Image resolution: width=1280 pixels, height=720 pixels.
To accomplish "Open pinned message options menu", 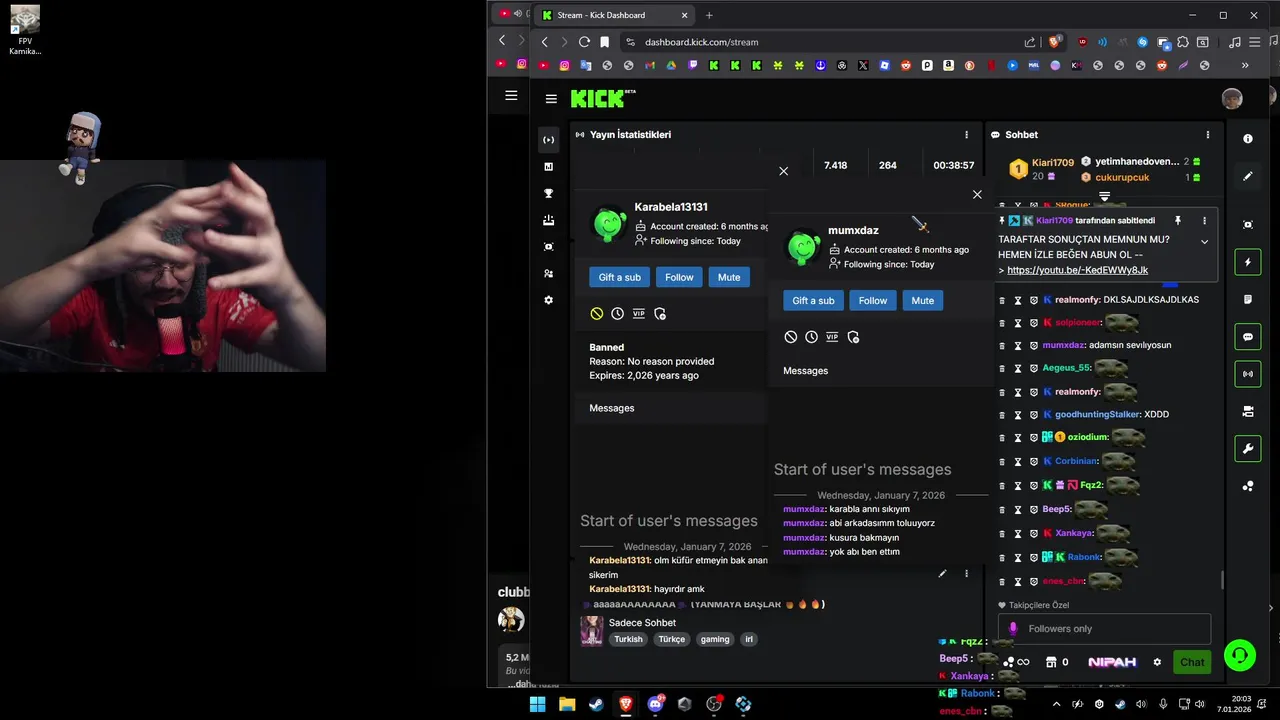I will pos(1204,220).
